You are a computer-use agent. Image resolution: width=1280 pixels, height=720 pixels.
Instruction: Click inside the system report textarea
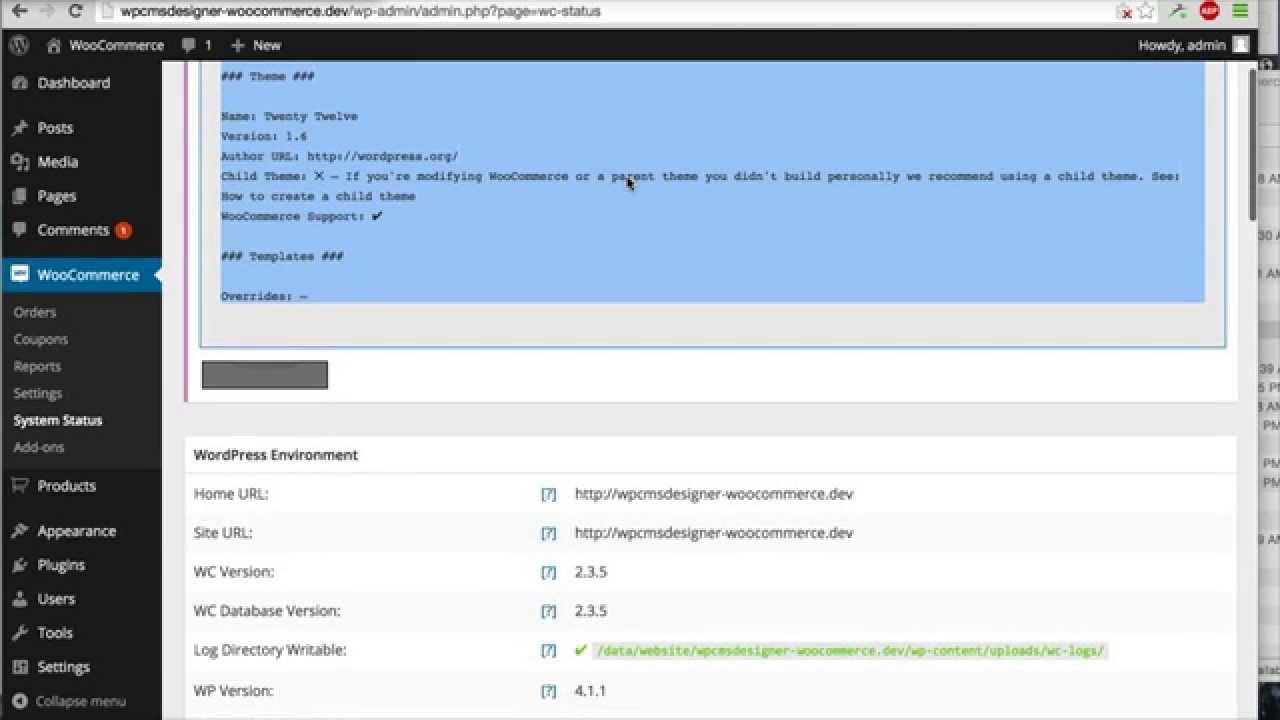712,205
